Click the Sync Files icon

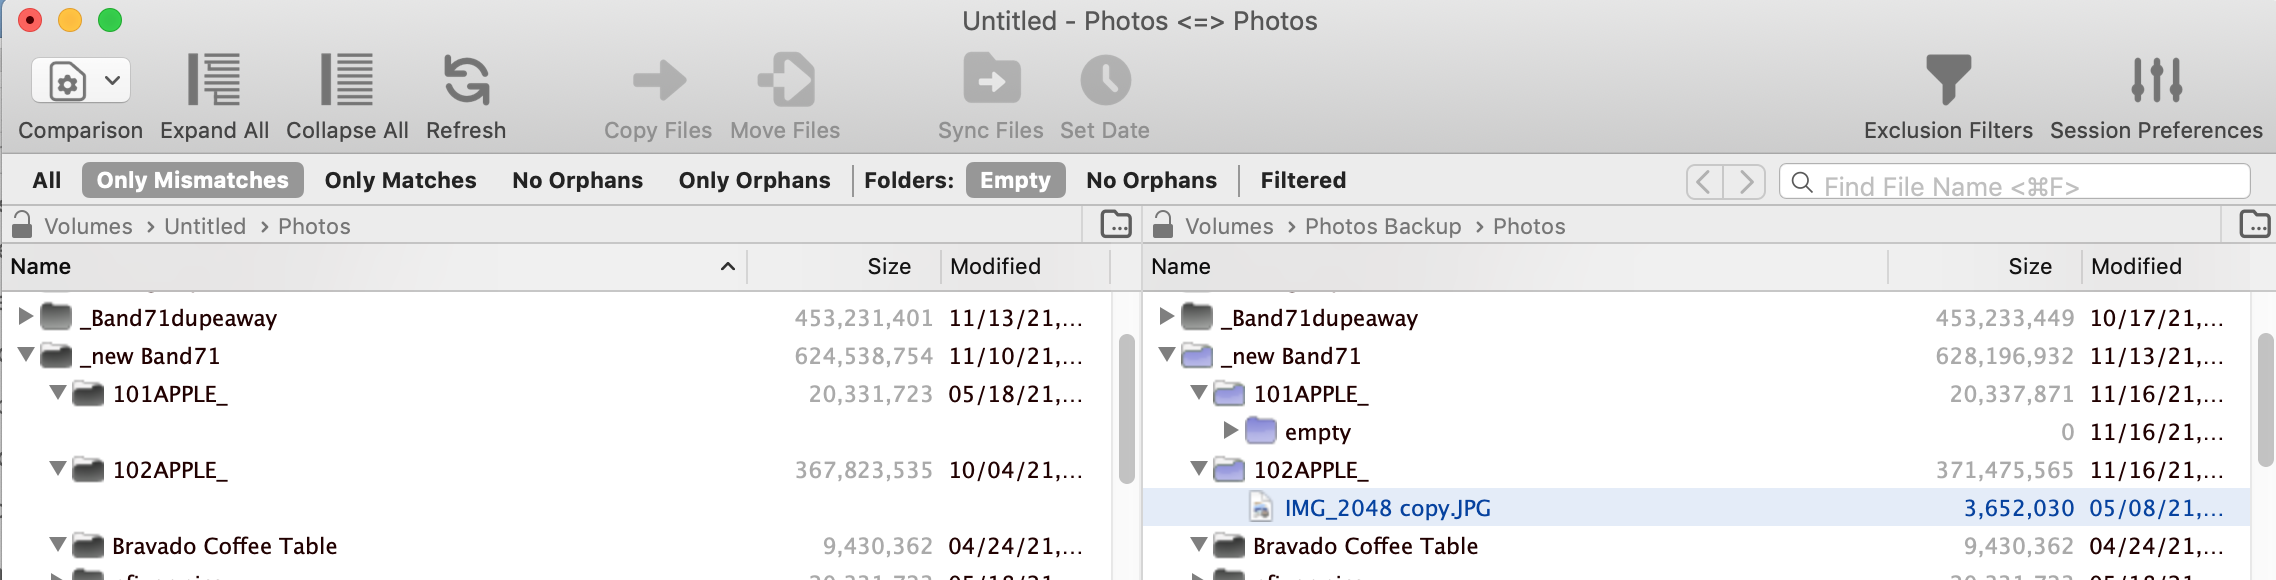coord(991,80)
